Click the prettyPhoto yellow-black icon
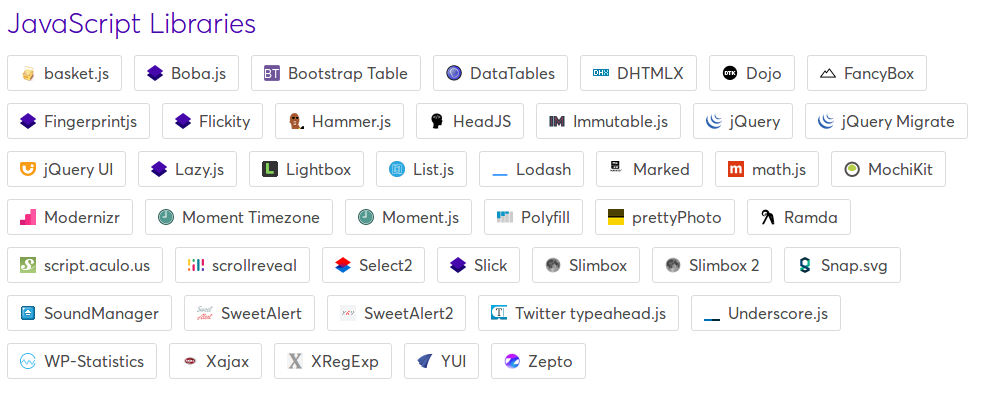This screenshot has width=982, height=403. (x=616, y=217)
